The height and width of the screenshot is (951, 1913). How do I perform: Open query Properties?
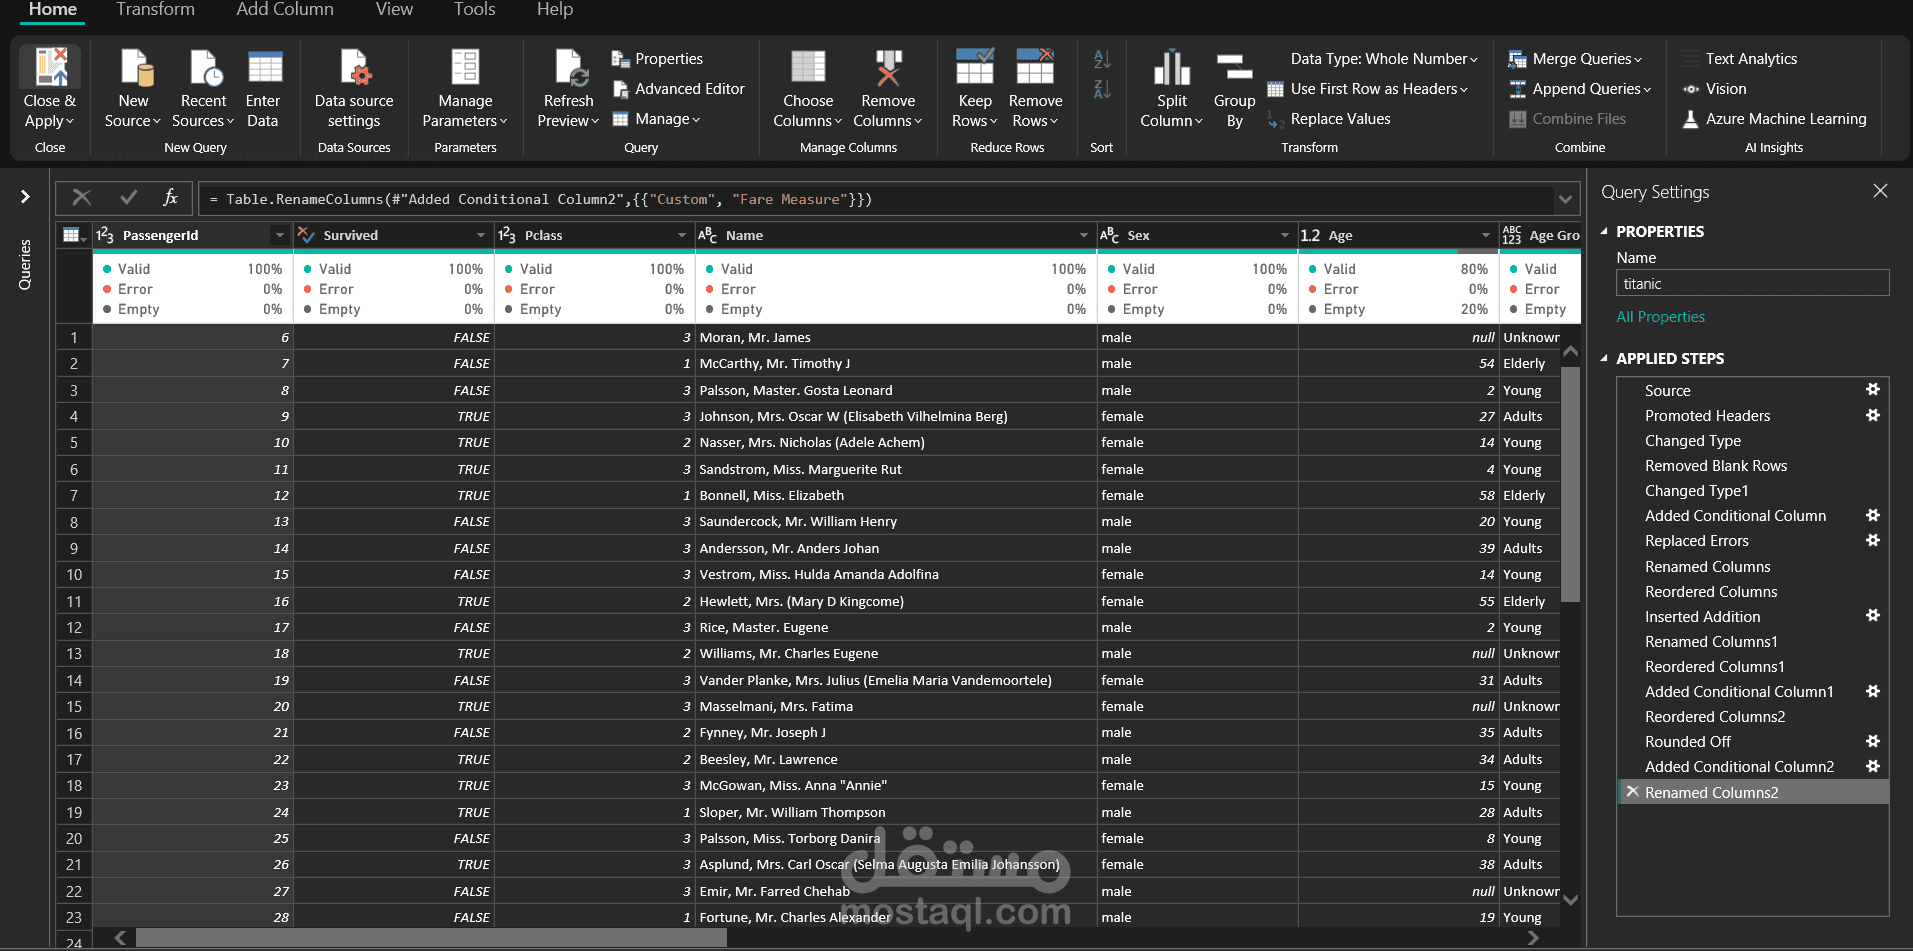point(657,59)
